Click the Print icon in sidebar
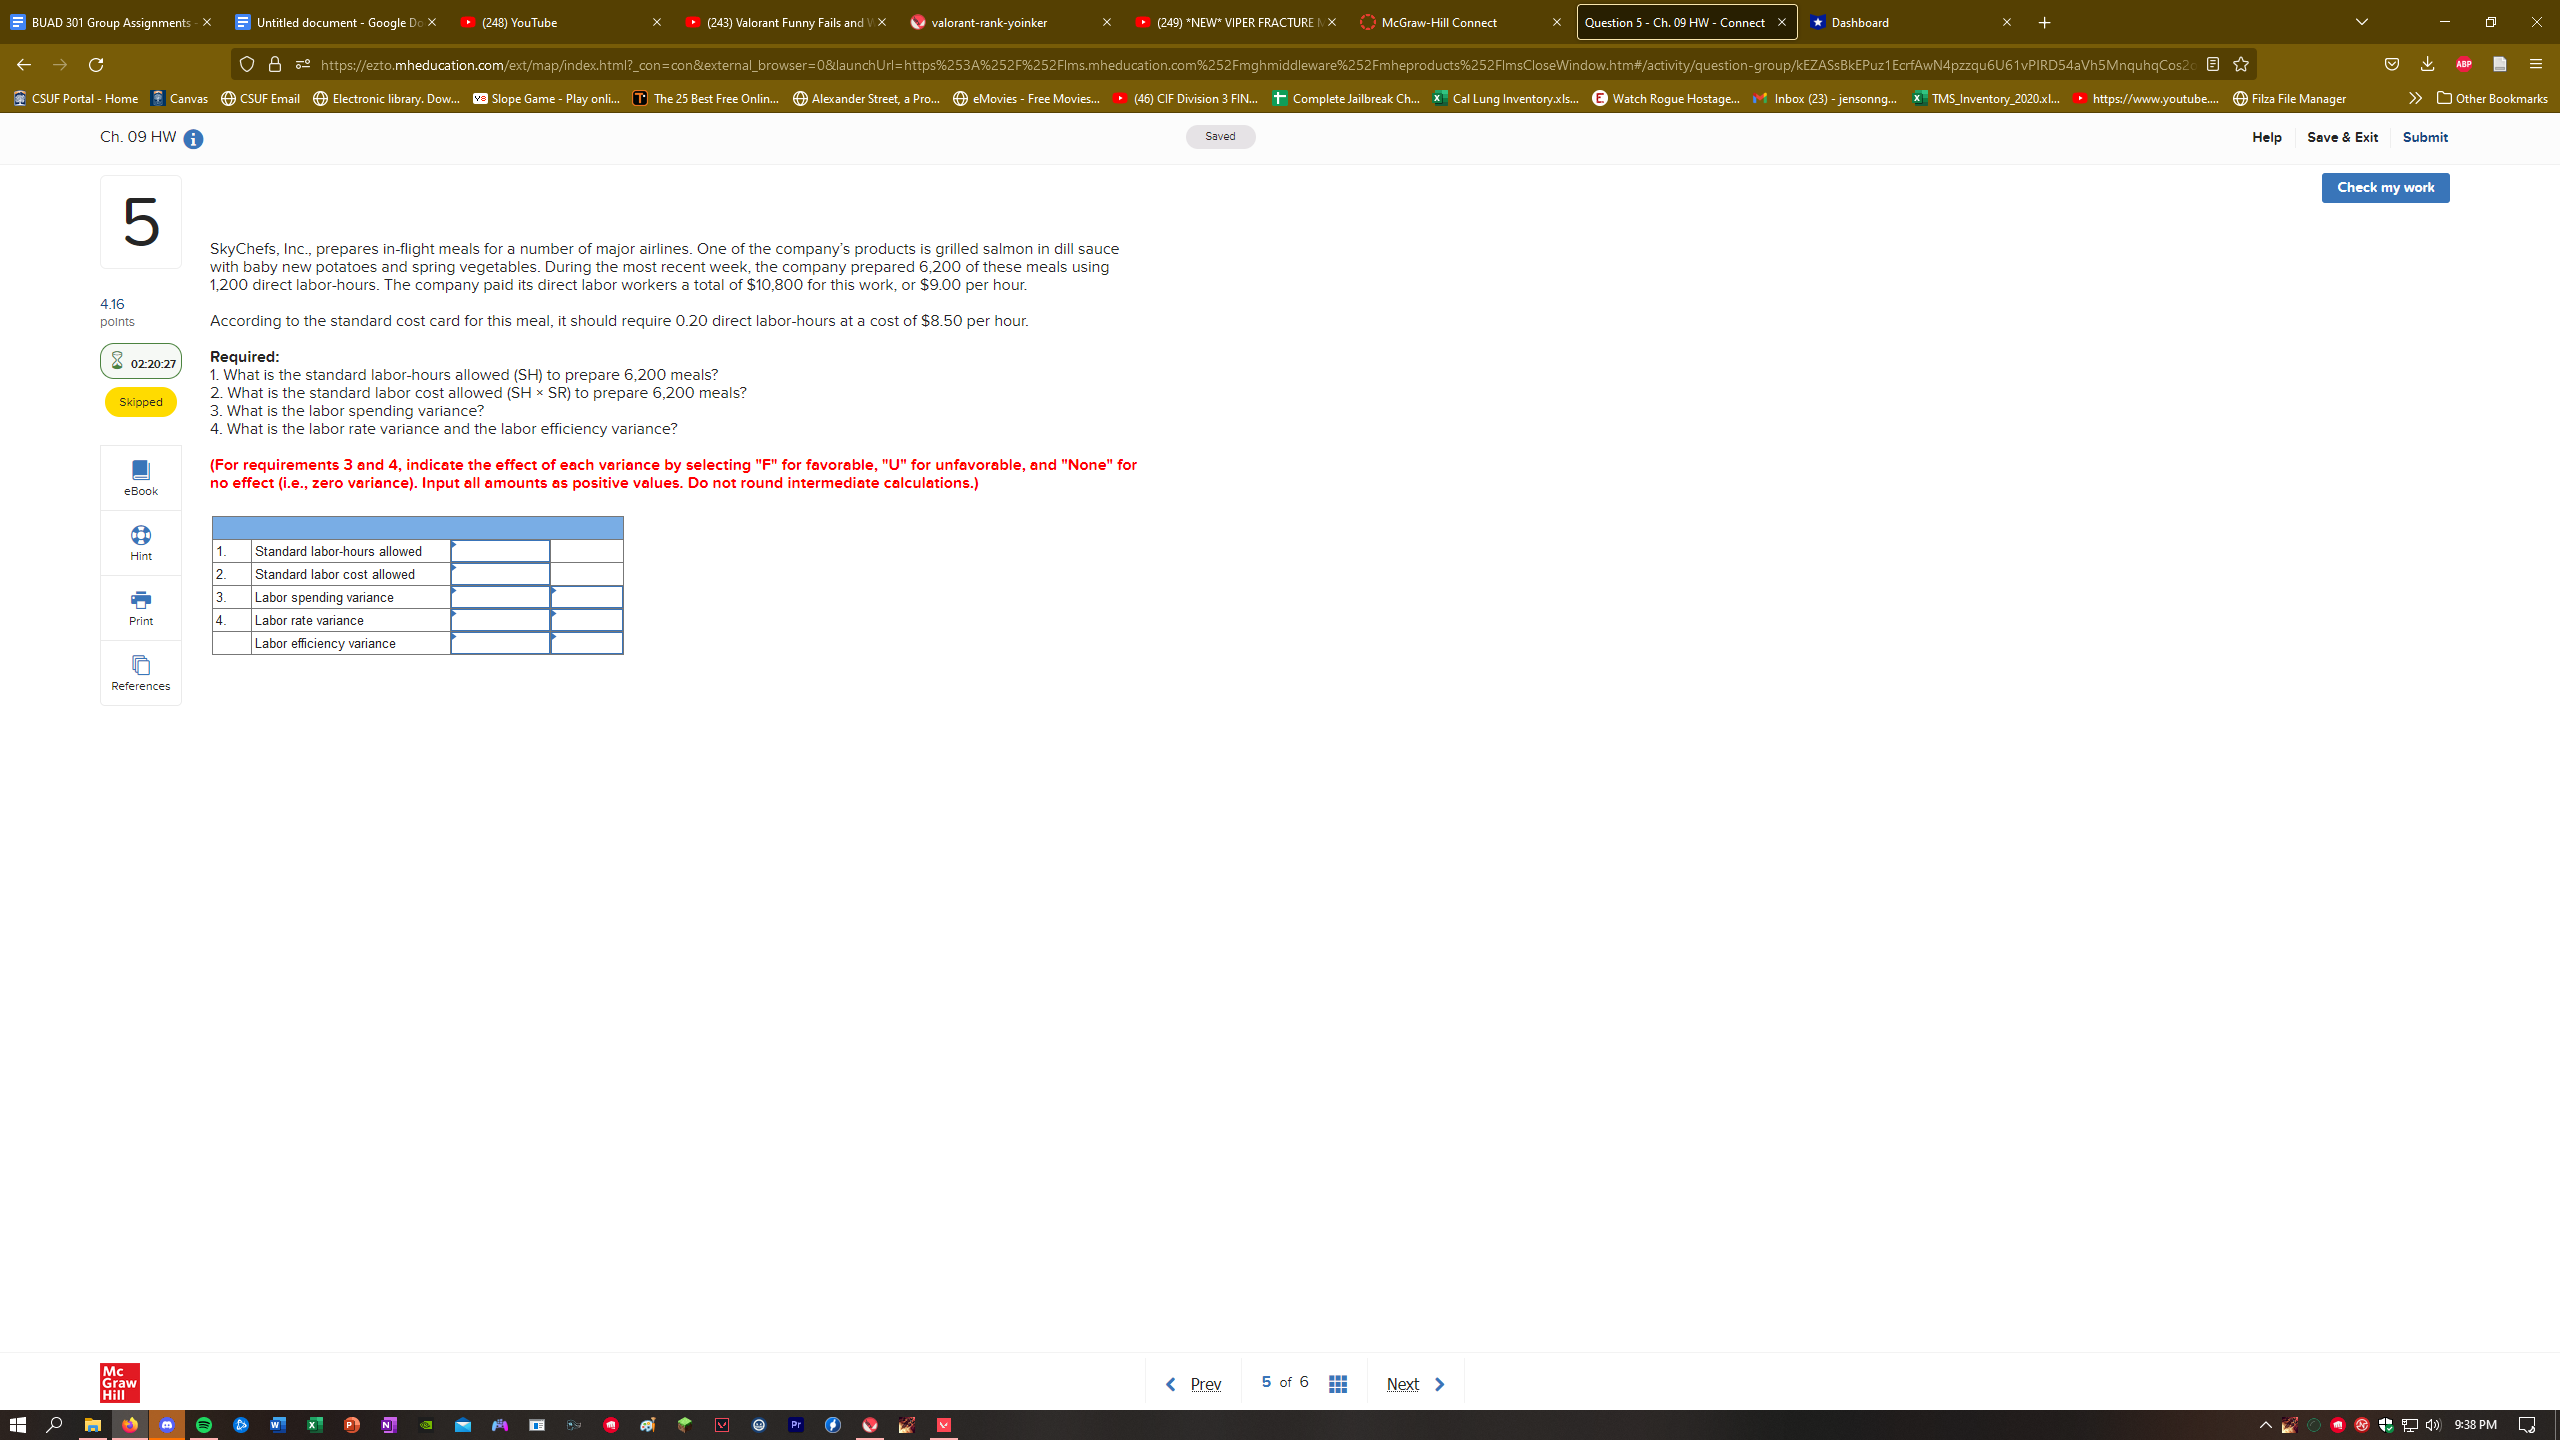The image size is (2560, 1440). coord(140,600)
